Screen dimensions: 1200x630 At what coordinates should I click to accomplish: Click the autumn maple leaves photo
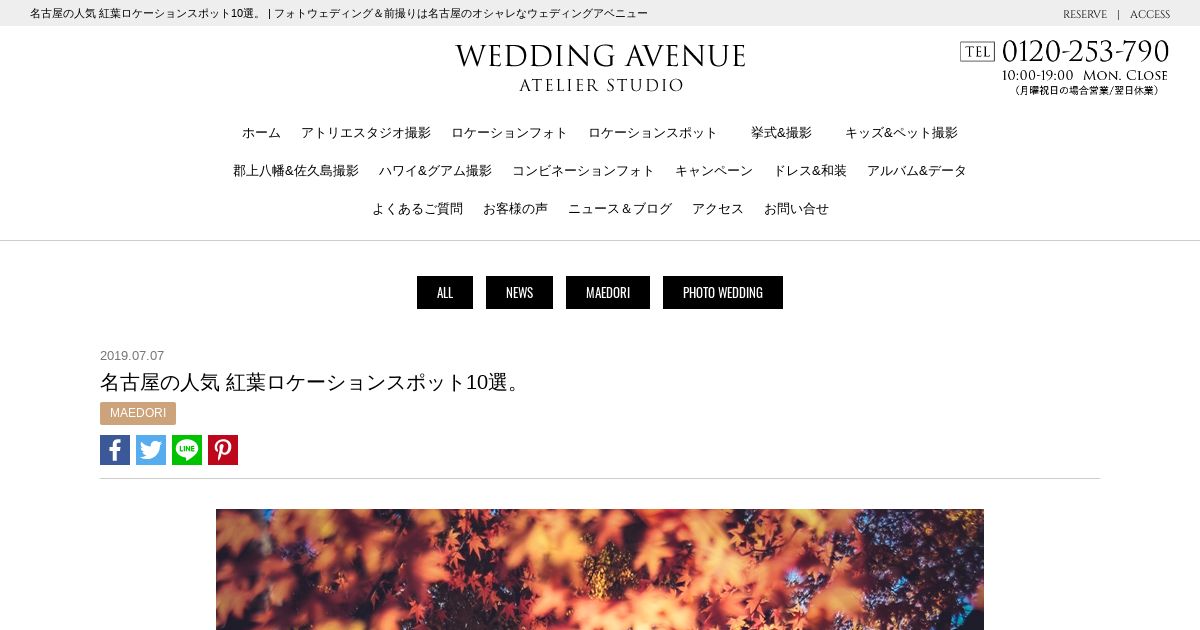tap(600, 569)
